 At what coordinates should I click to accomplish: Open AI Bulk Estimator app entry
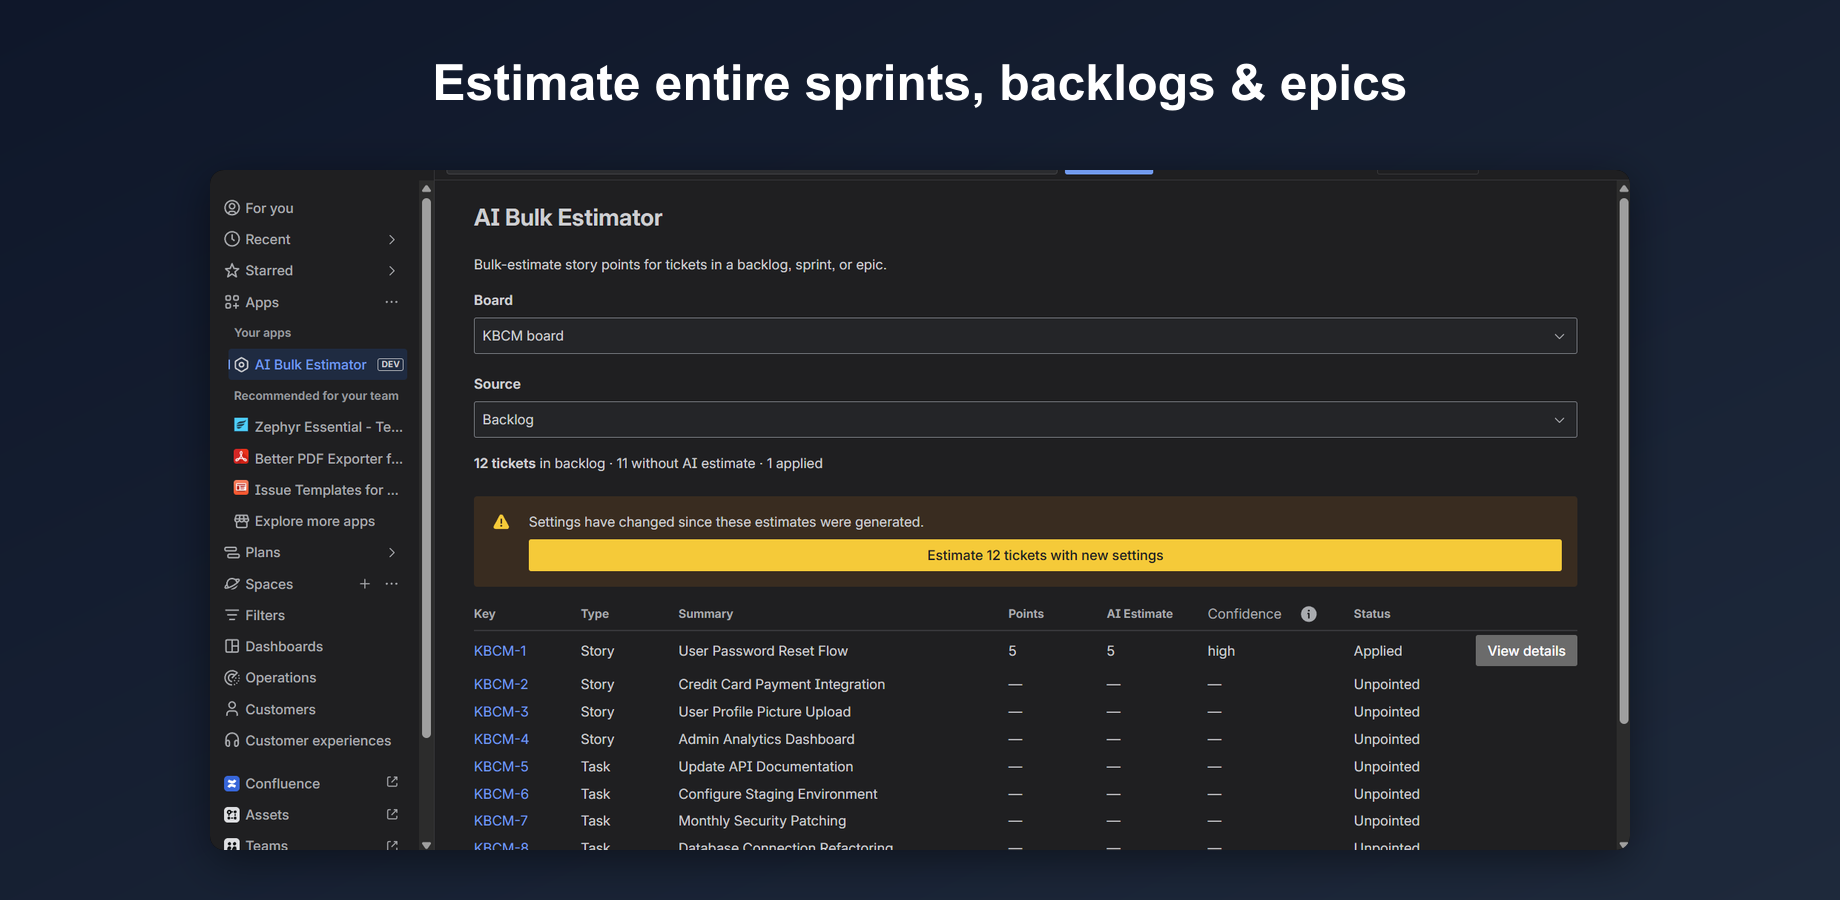coord(317,365)
